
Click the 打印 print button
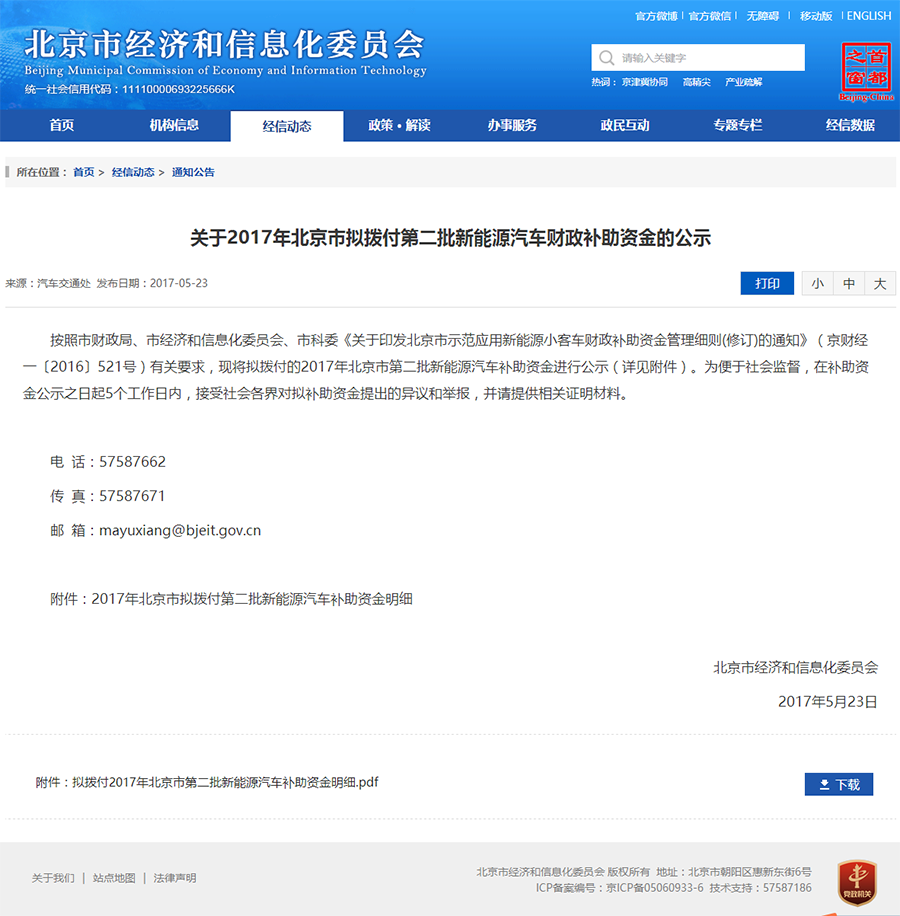point(767,284)
